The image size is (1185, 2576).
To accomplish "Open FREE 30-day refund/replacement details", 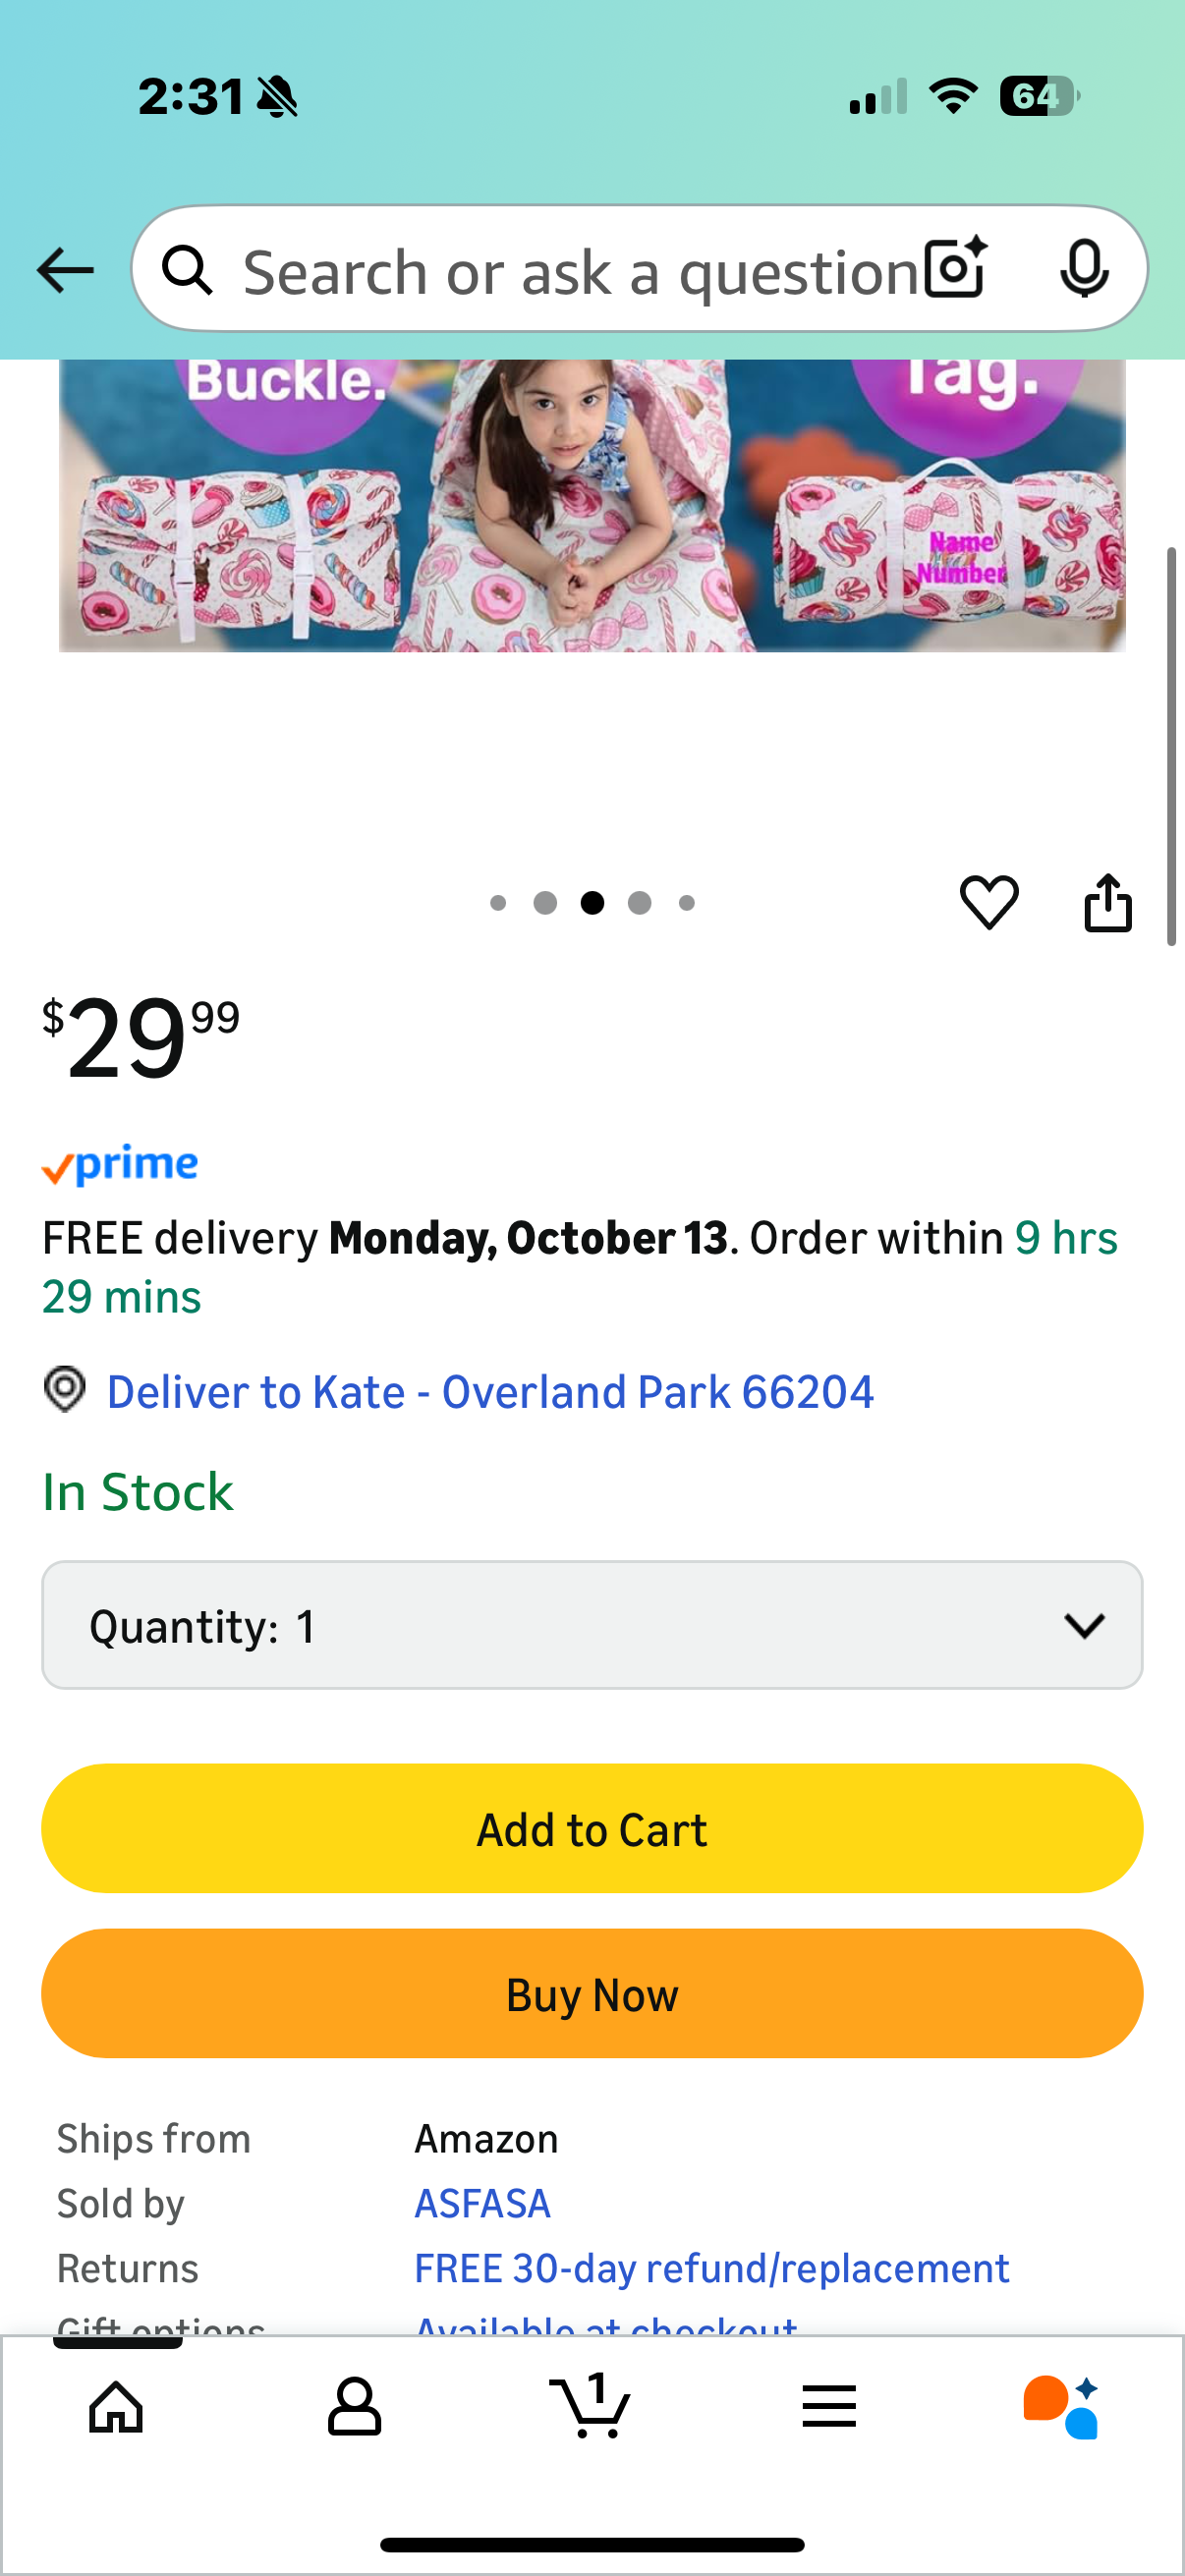I will point(711,2268).
